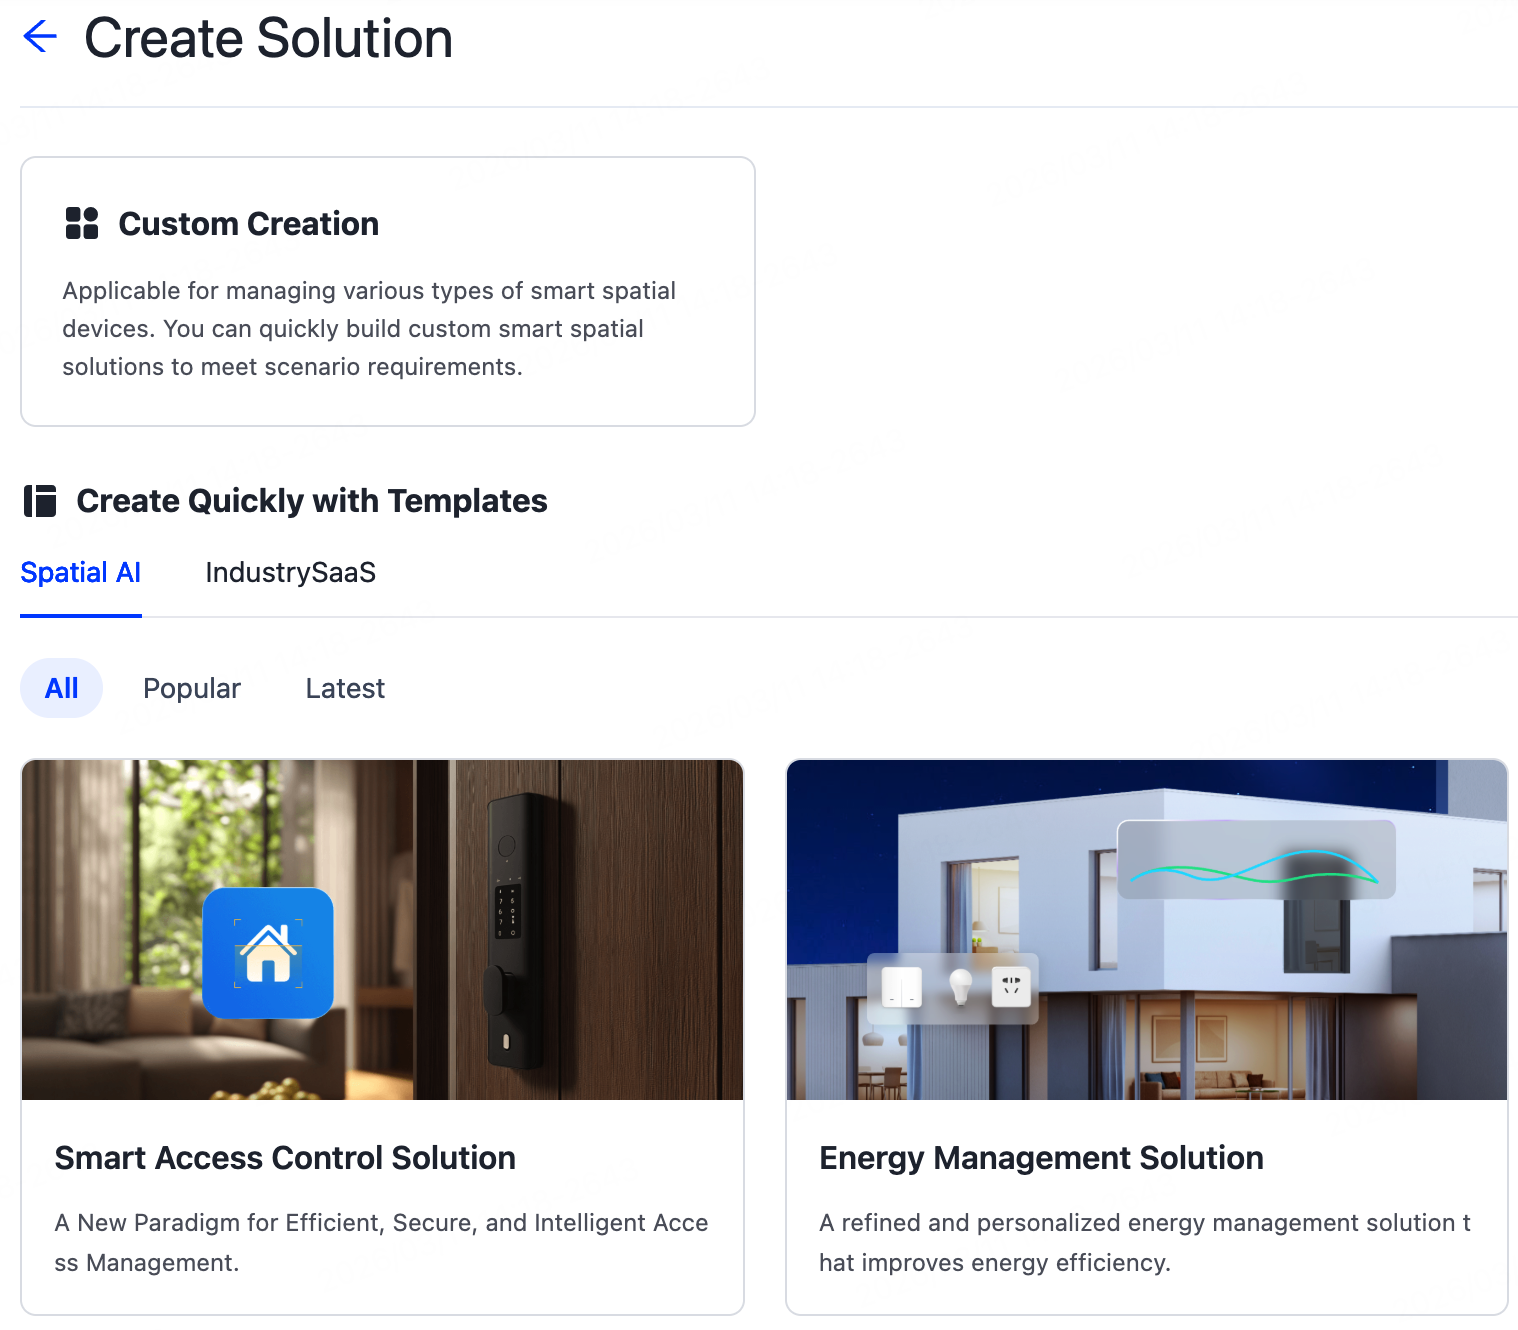Switch to the IndustrySaaS tab
This screenshot has width=1518, height=1330.
point(290,572)
